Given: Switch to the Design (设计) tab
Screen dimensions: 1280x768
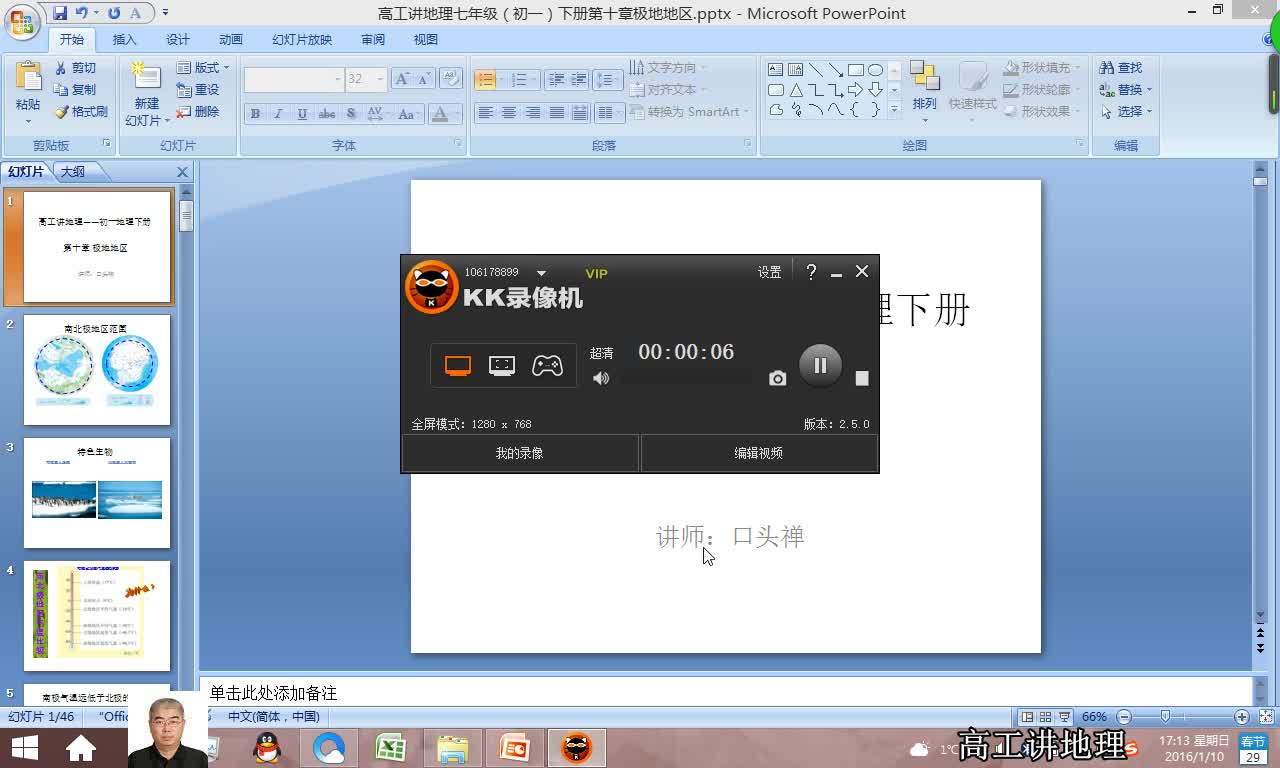Looking at the screenshot, I should click(178, 40).
